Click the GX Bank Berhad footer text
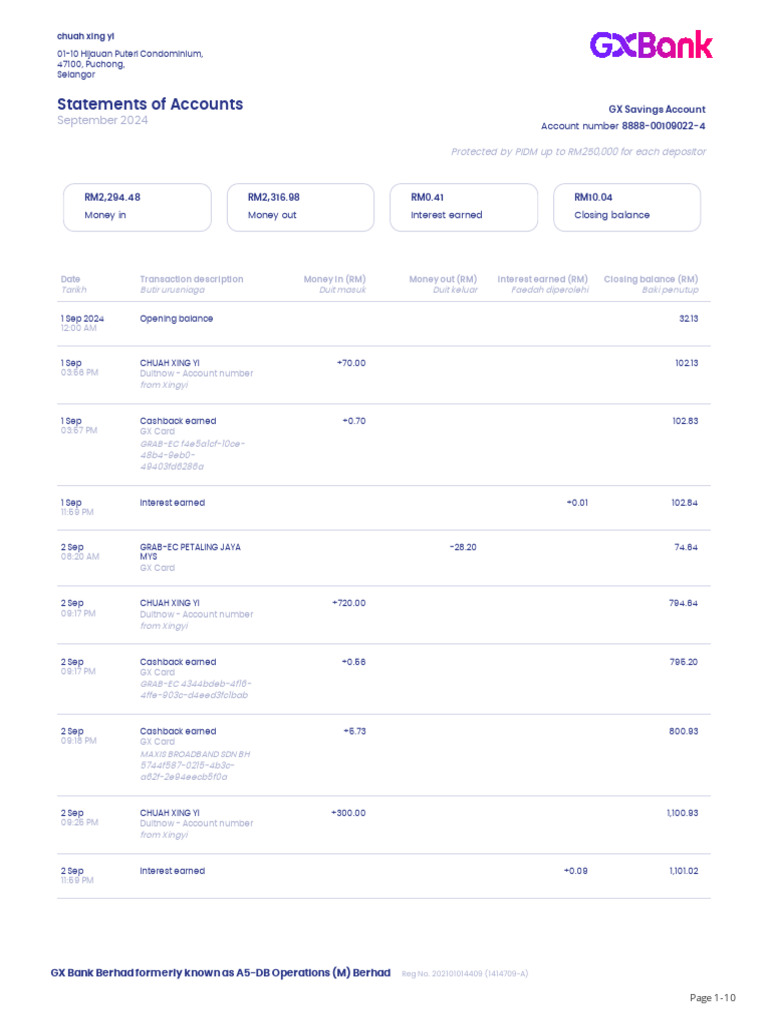The image size is (768, 1024). [x=221, y=973]
